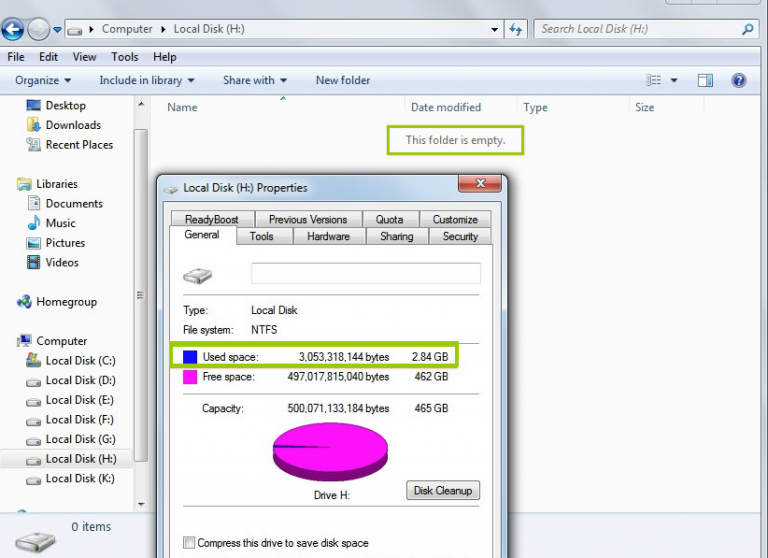Click the Disk Cleanup button
Viewport: 768px width, 558px height.
pos(443,490)
